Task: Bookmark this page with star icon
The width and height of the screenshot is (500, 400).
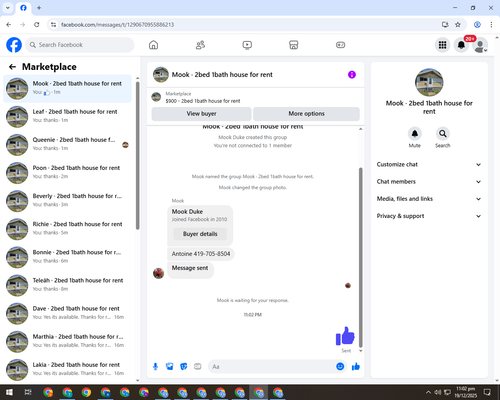Action: [458, 25]
